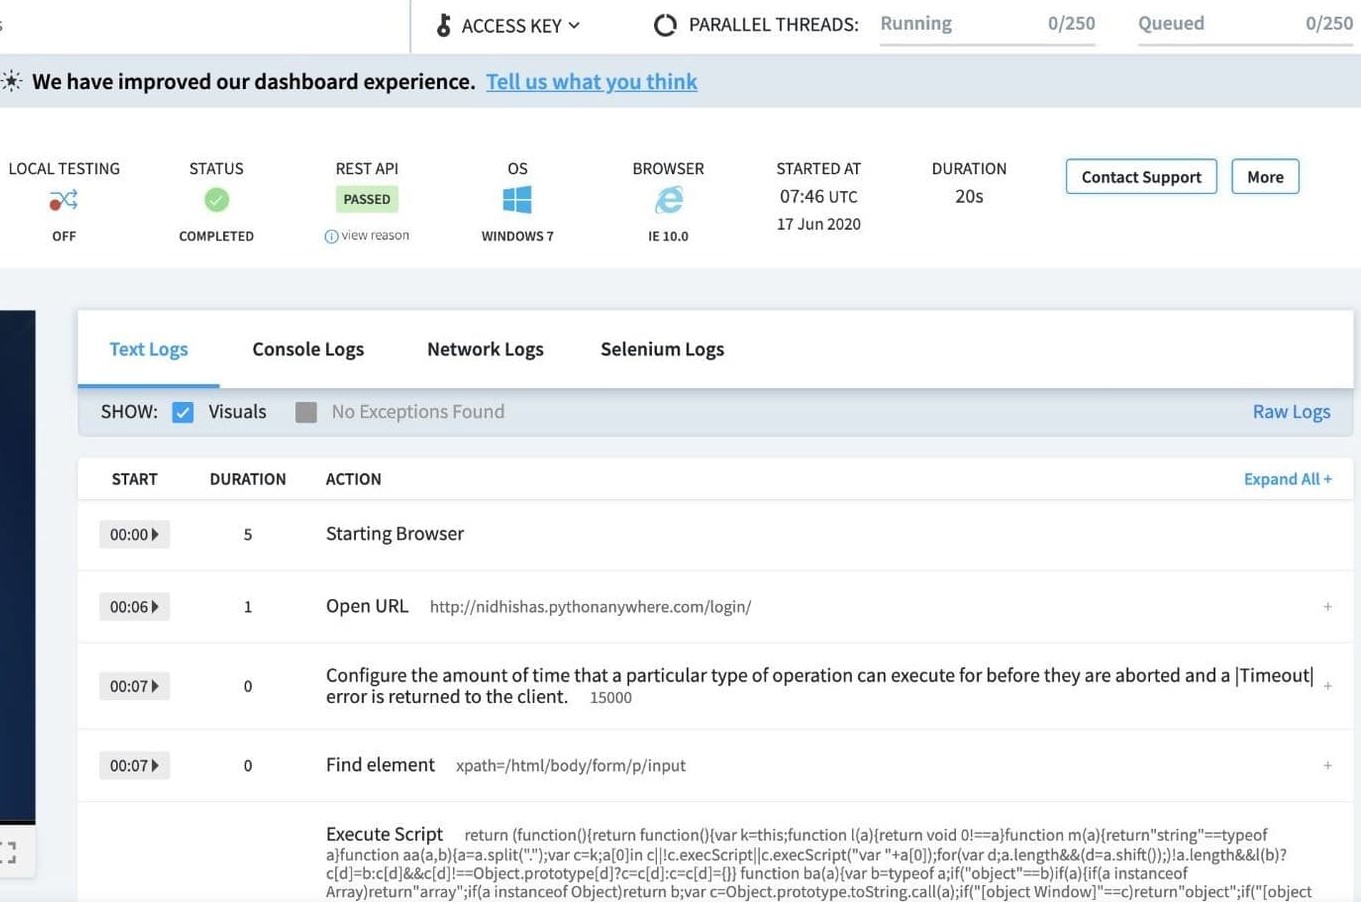Click the fullscreen icon on video panel

coord(8,852)
